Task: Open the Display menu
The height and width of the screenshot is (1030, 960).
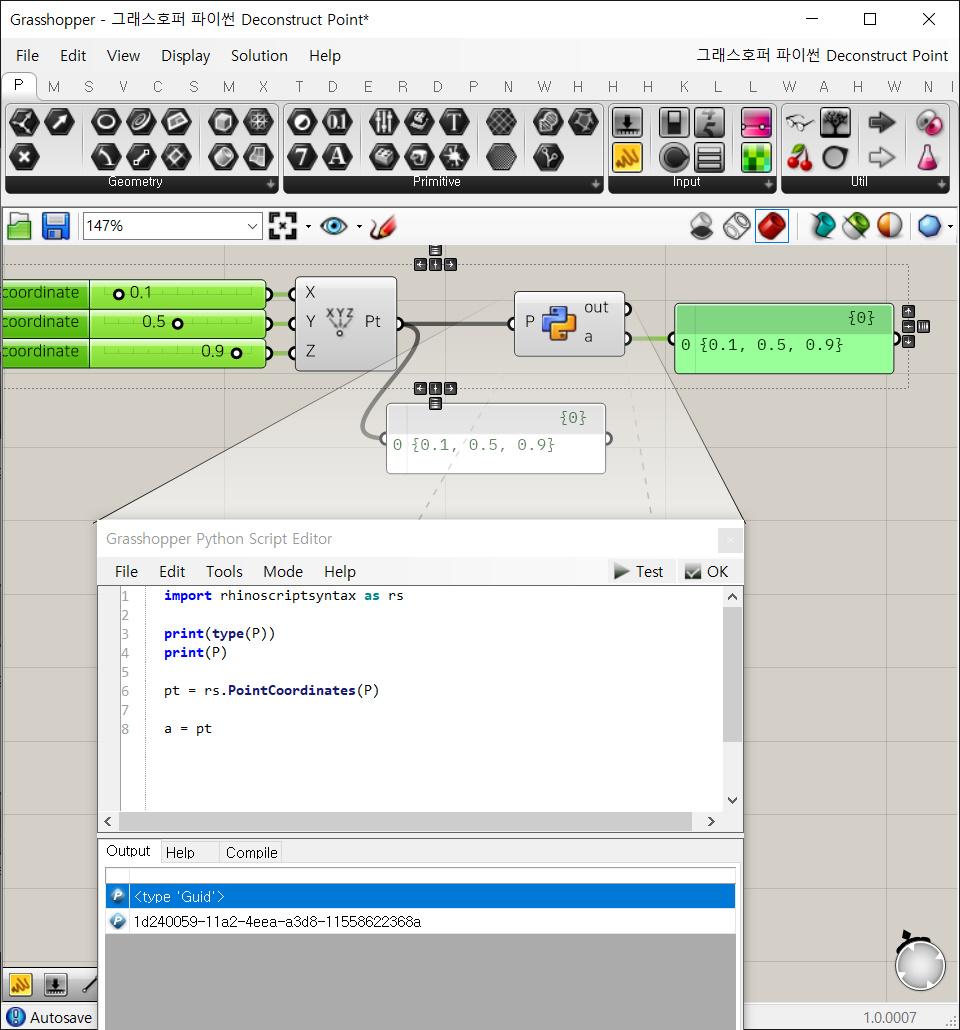Action: (x=185, y=56)
